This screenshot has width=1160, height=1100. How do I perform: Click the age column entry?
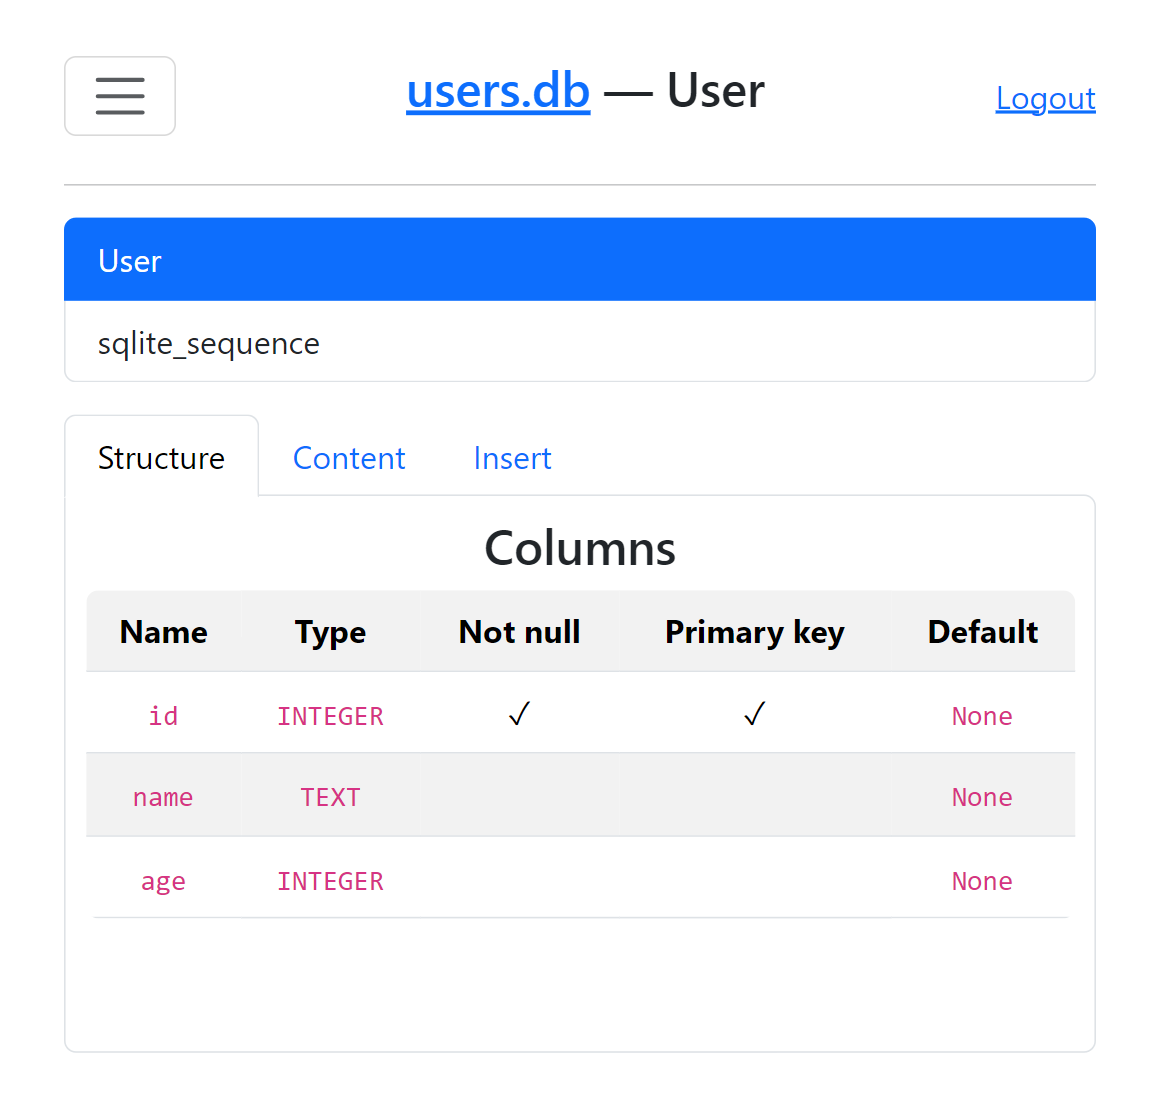(x=163, y=881)
